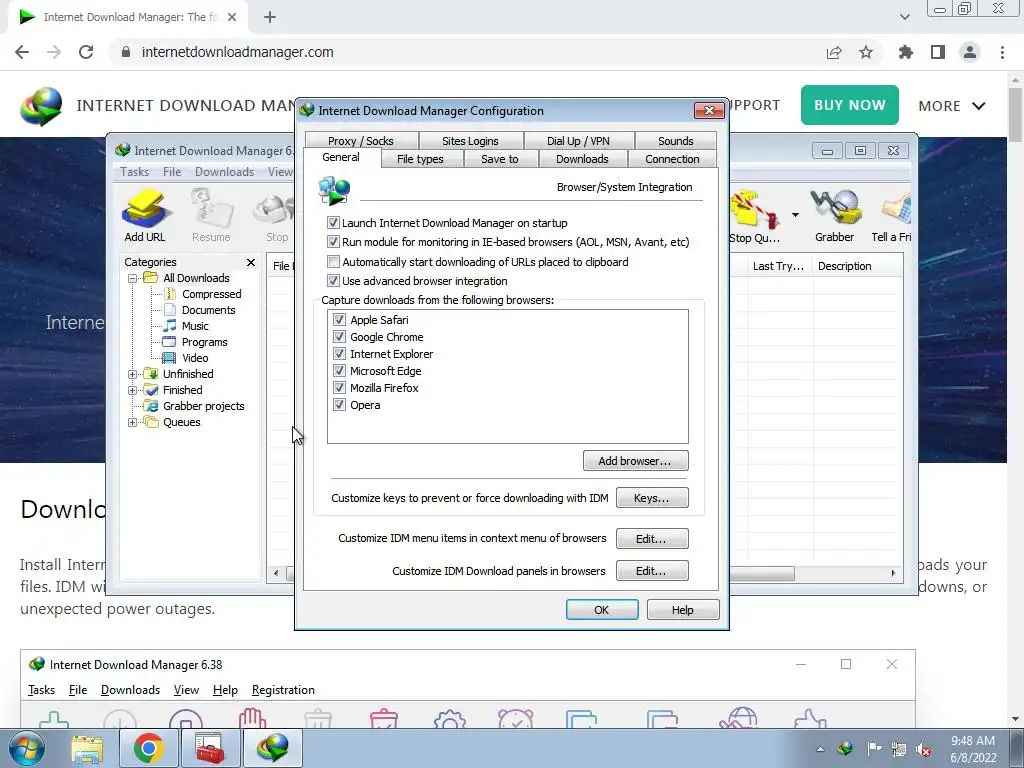Open the Chrome profile avatar icon
1024x768 pixels.
click(x=970, y=52)
